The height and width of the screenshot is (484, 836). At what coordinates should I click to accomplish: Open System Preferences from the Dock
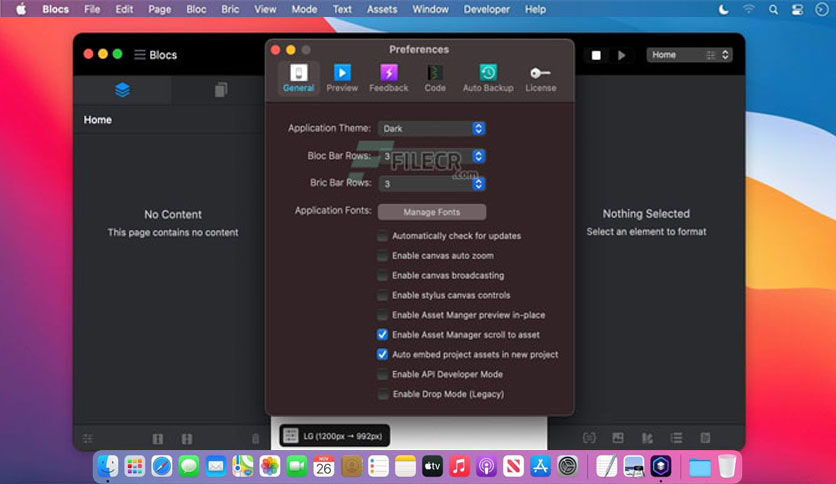[x=567, y=466]
